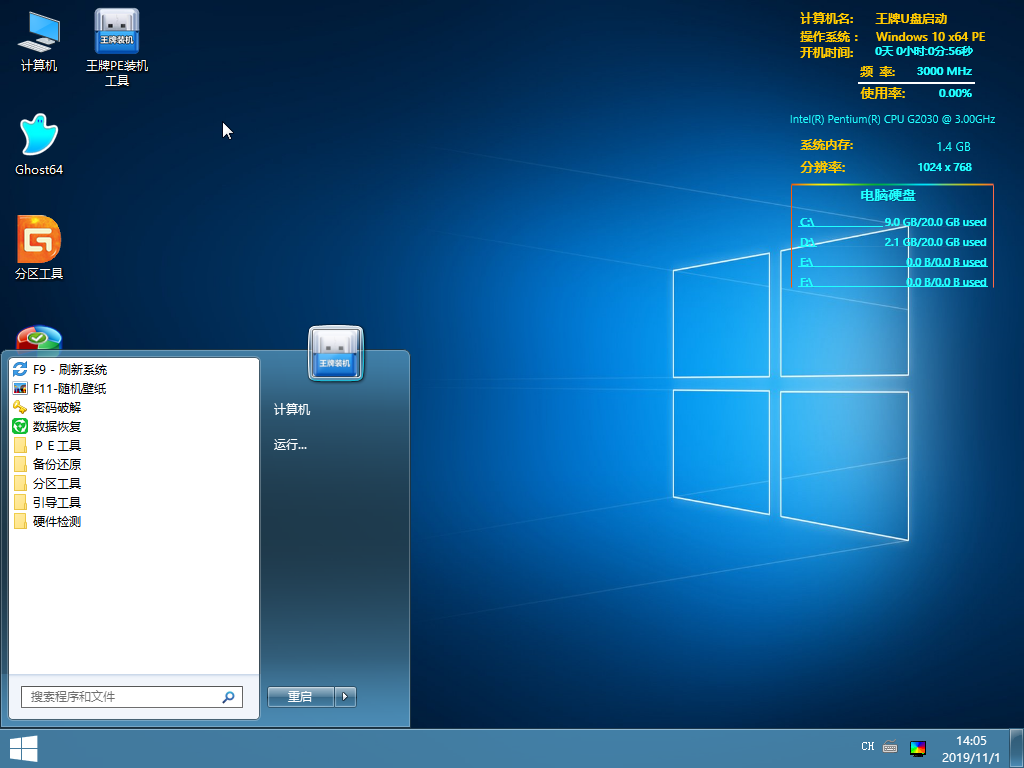This screenshot has width=1024, height=768.
Task: Open 数据恢复 from Start menu
Action: (x=134, y=426)
